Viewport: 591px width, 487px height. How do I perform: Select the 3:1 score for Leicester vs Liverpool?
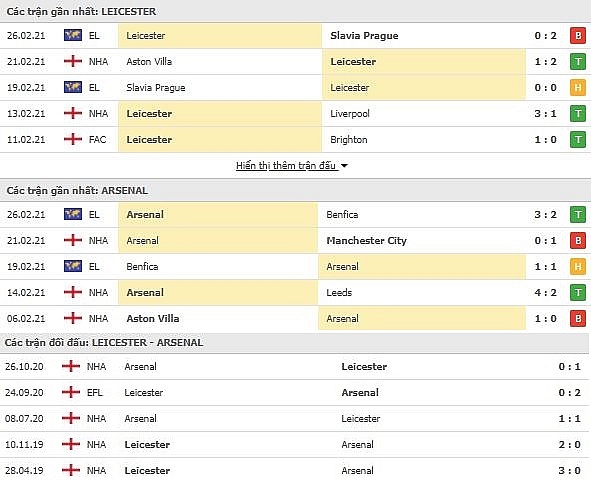[545, 113]
